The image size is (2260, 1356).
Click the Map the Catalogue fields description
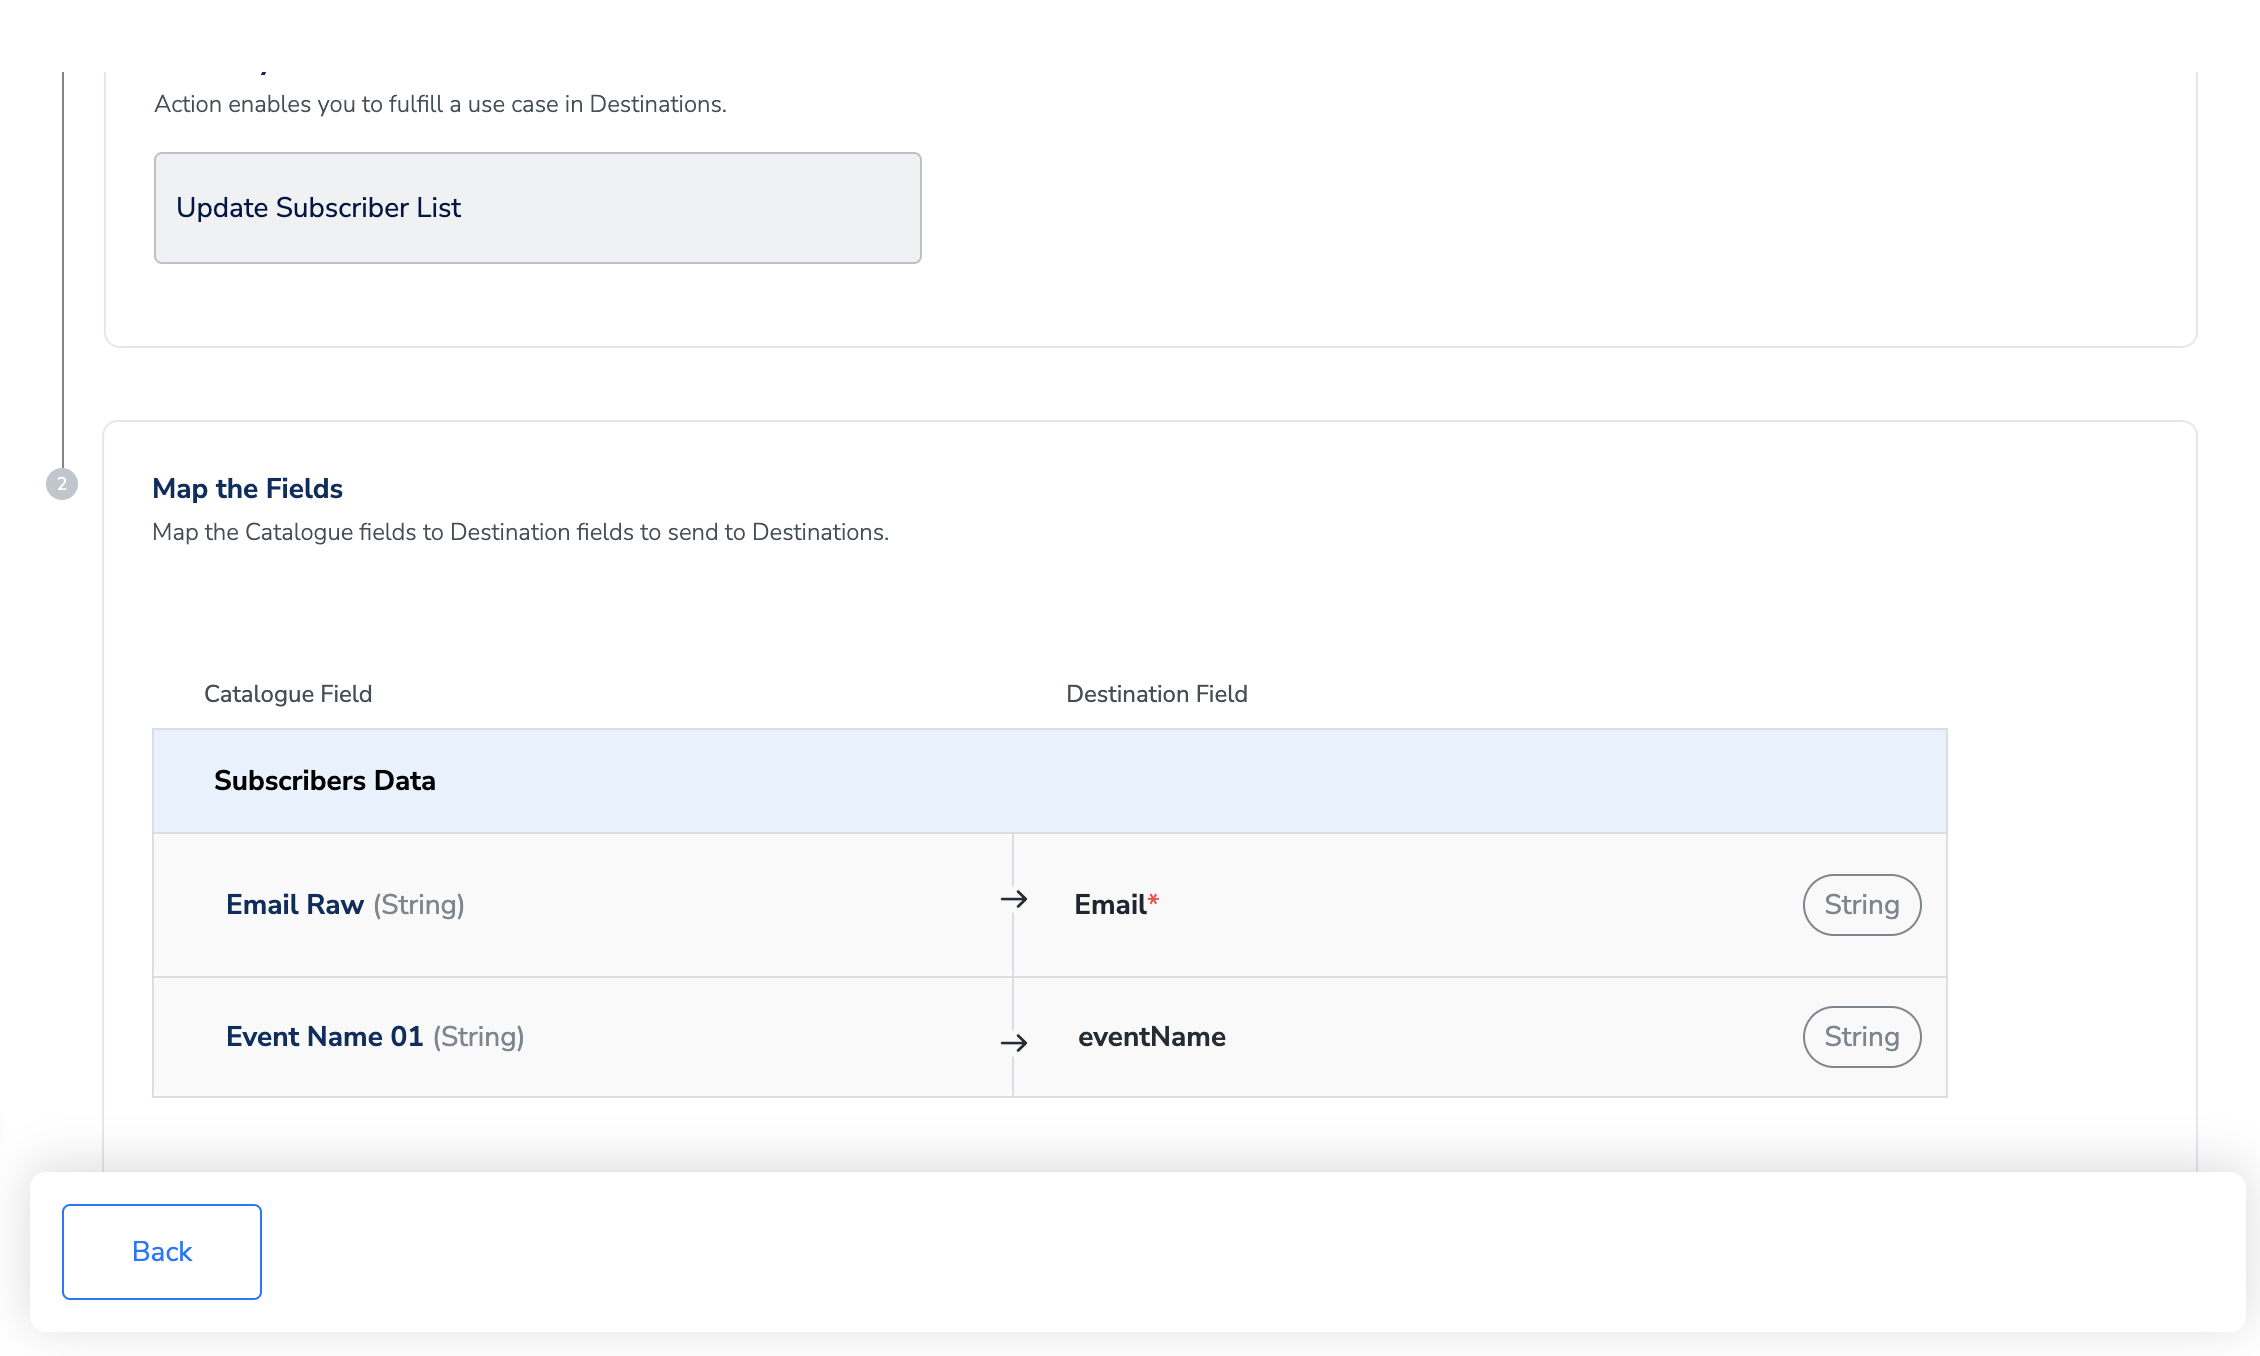520,533
